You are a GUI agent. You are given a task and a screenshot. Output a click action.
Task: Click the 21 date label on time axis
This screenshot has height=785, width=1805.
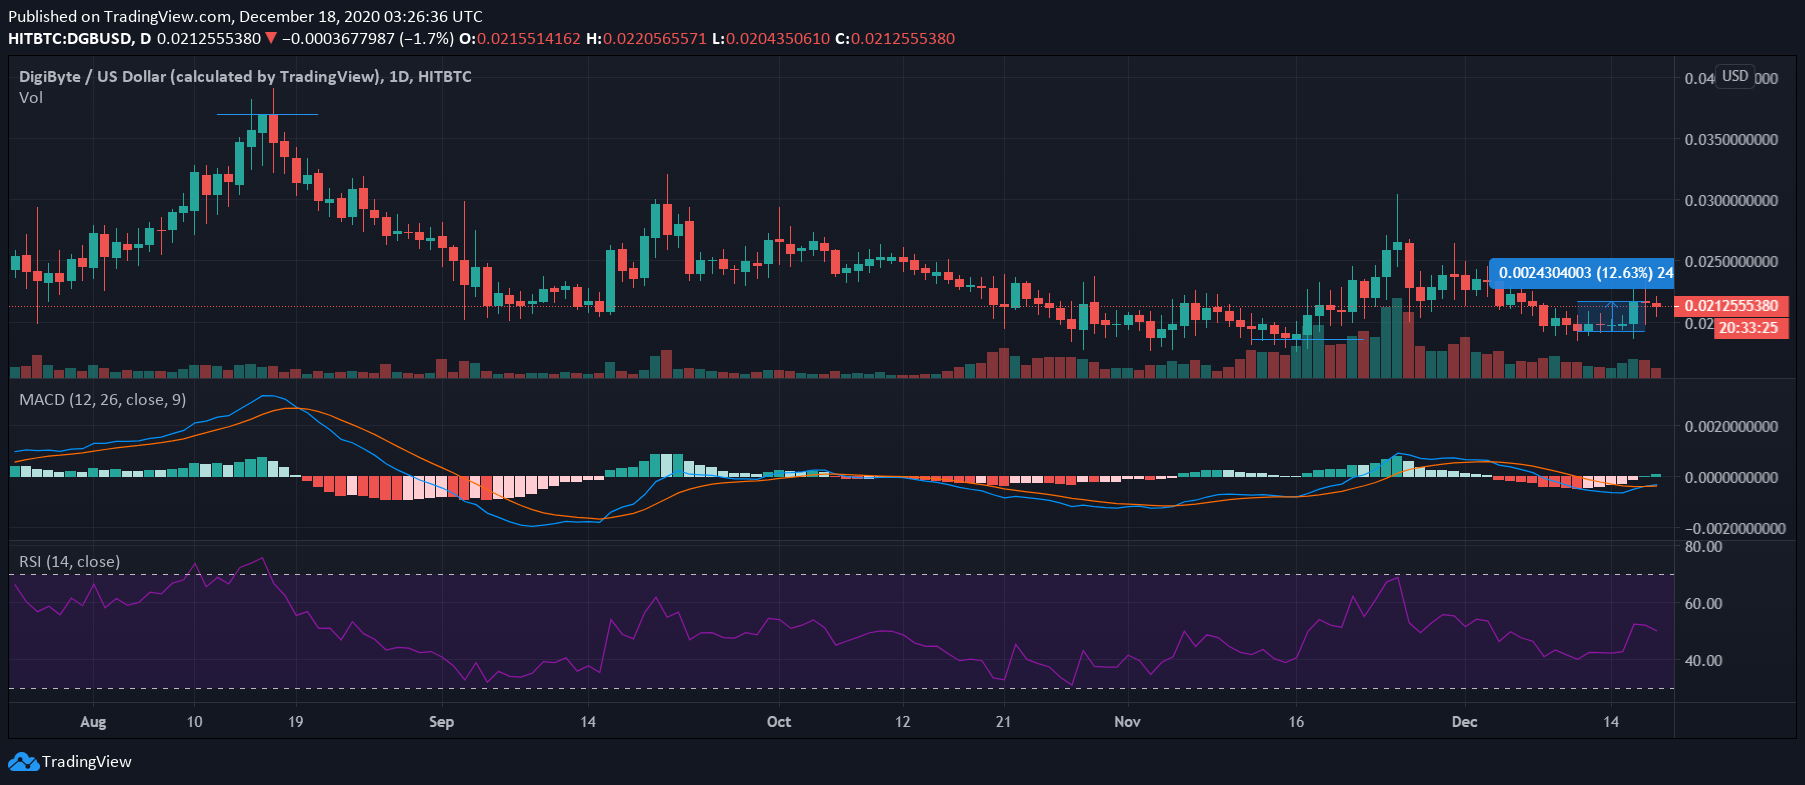pos(1003,721)
